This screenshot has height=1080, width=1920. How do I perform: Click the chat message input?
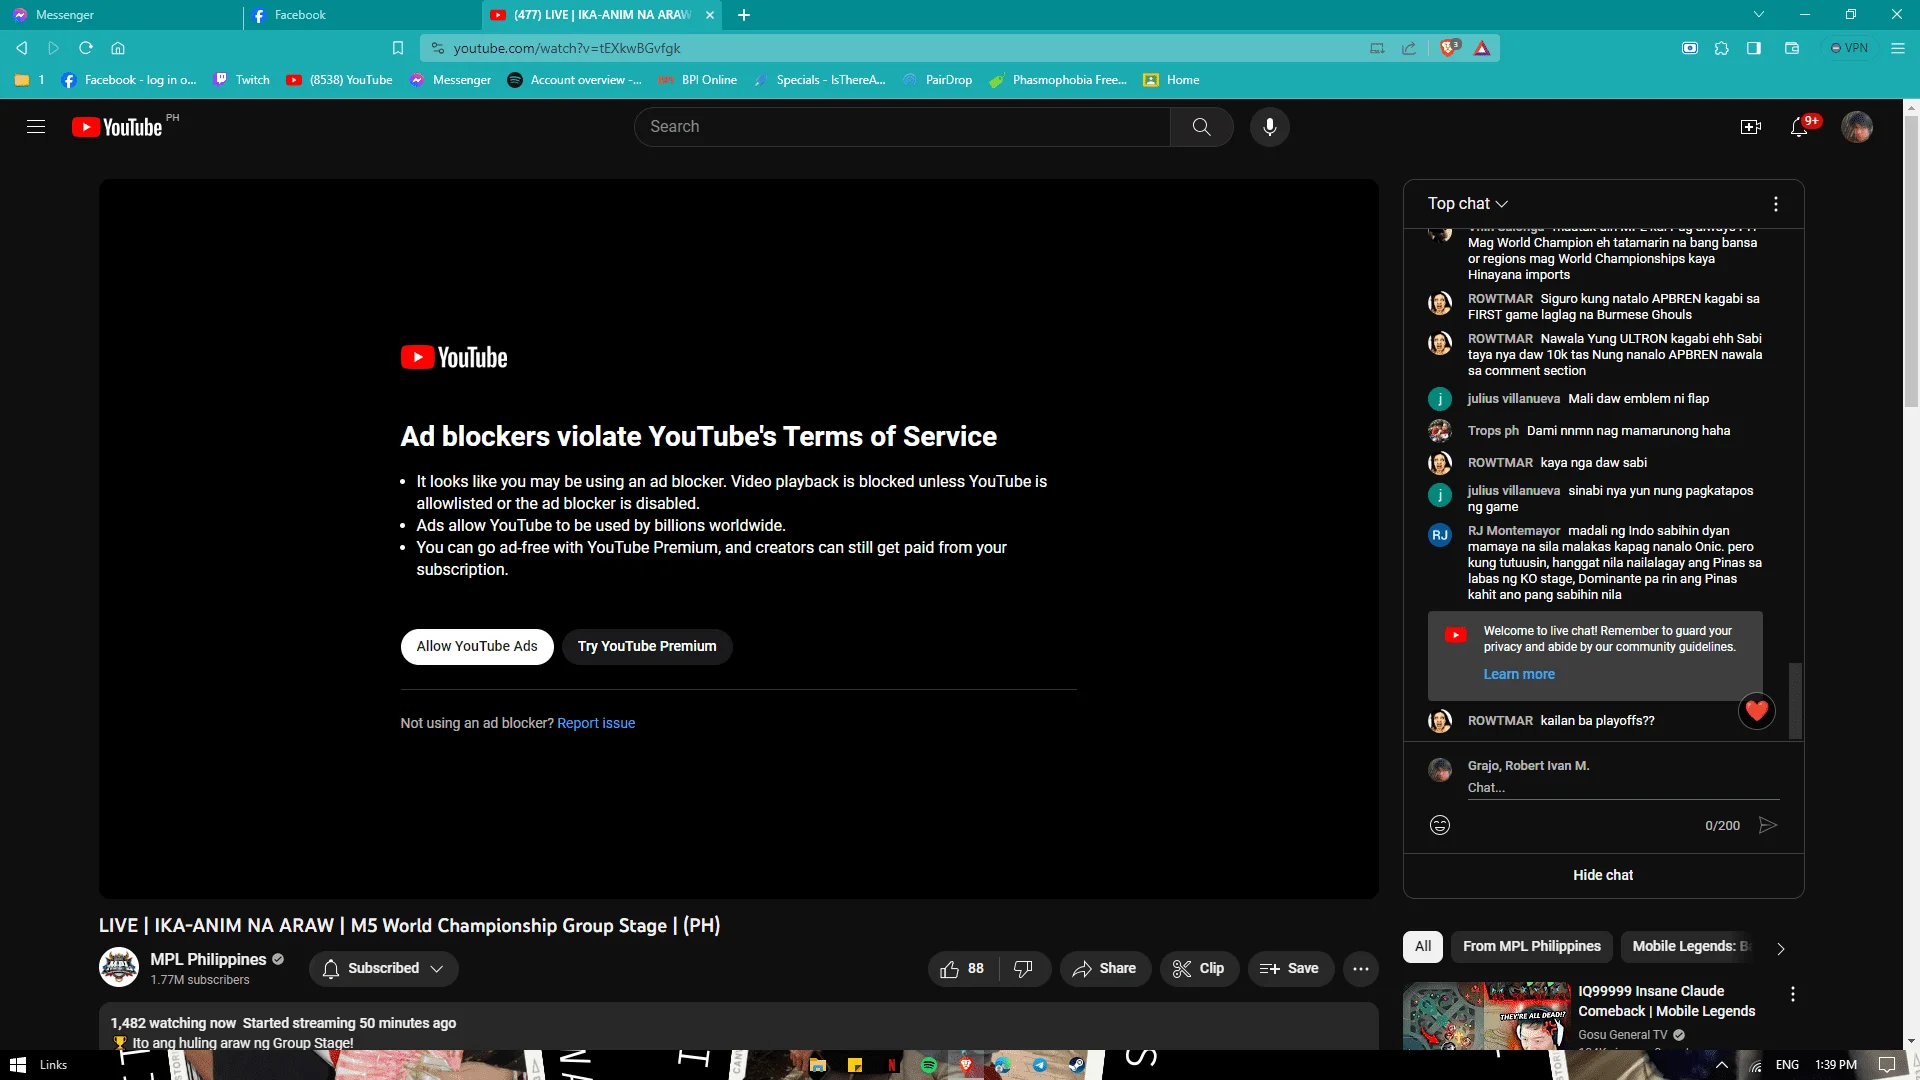pos(1623,788)
